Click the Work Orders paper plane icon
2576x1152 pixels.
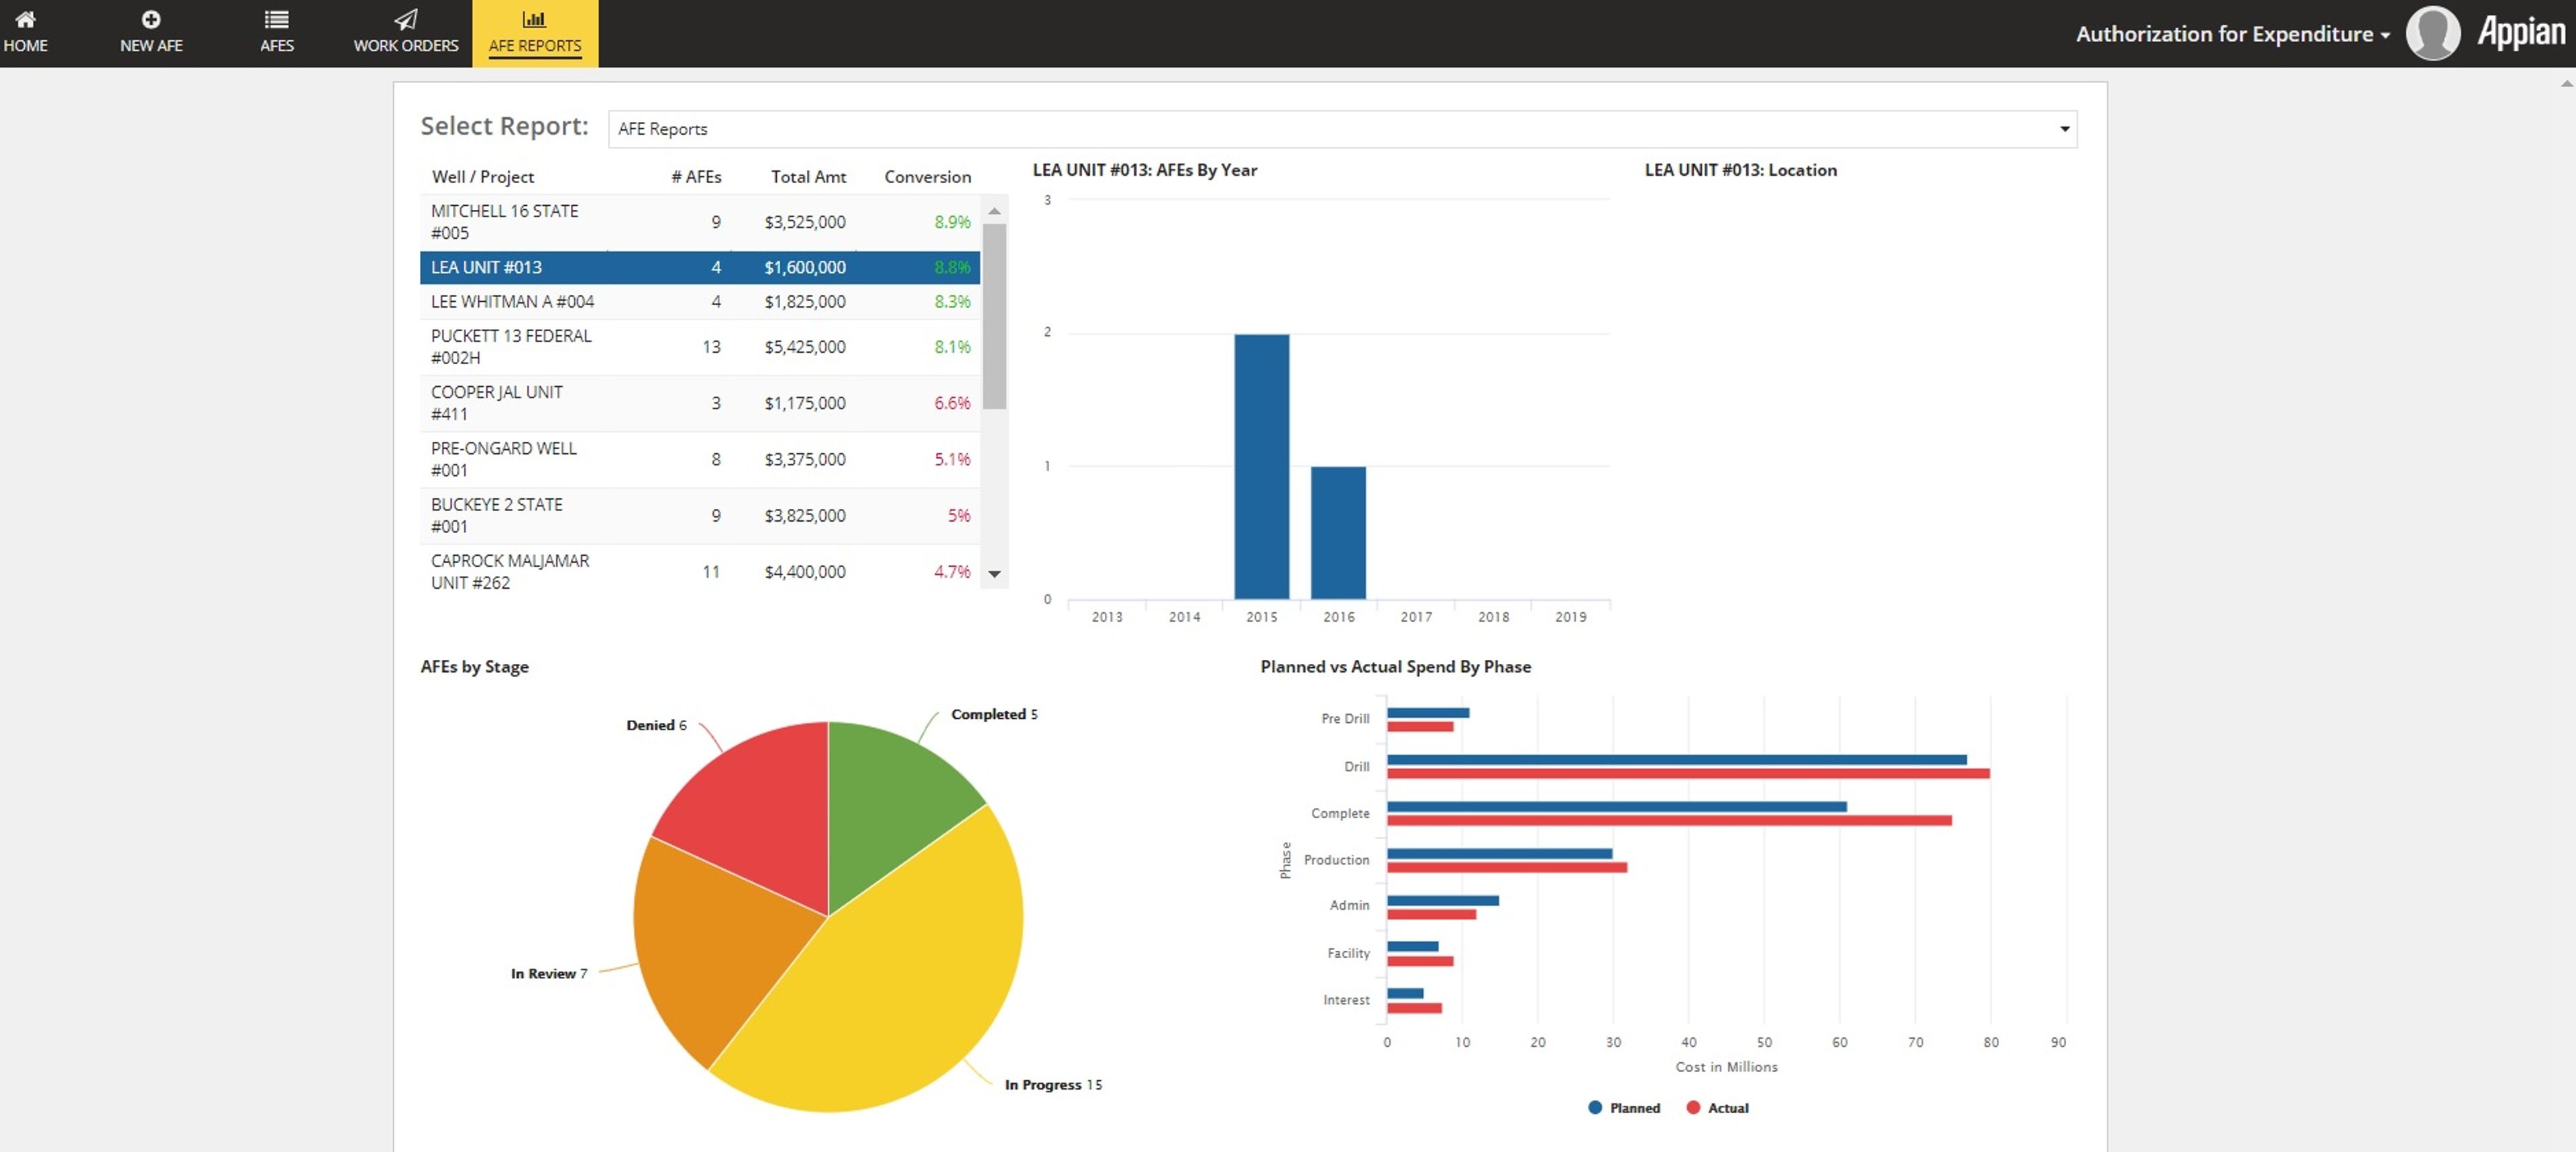pyautogui.click(x=405, y=19)
